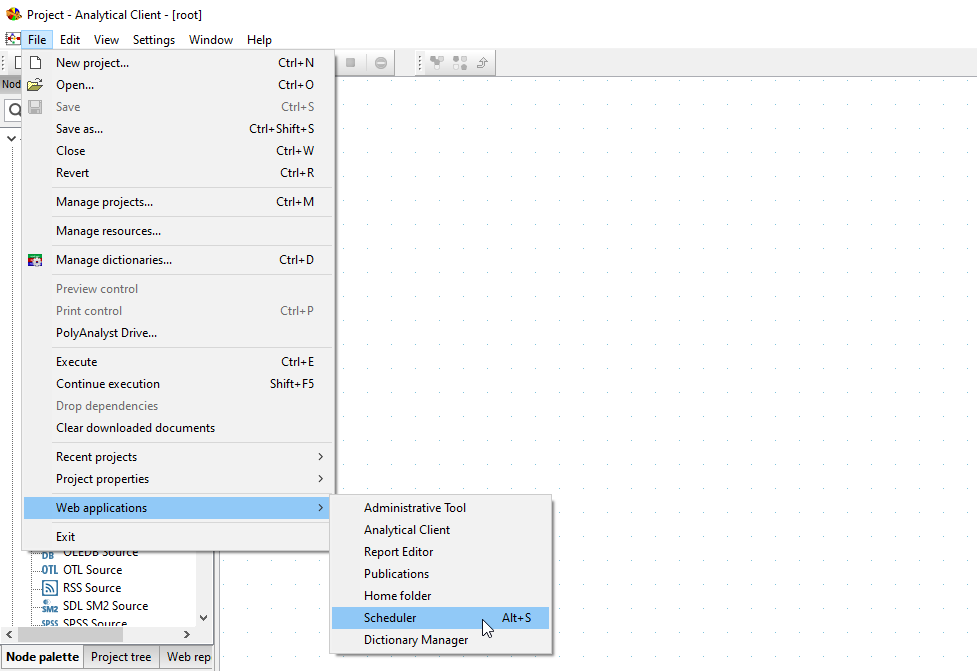The height and width of the screenshot is (671, 977).
Task: Select the SDL SM2 Source node icon
Action: (x=50, y=606)
